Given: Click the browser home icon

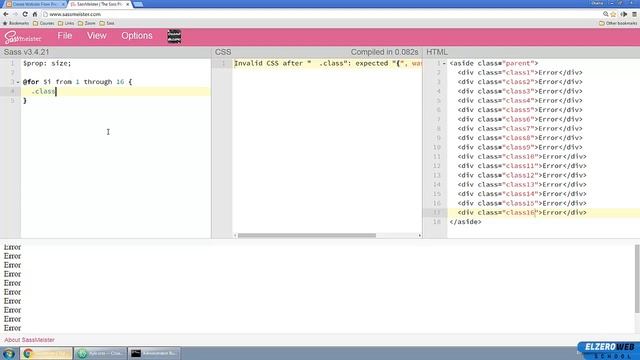Looking at the screenshot, I should tap(35, 14).
